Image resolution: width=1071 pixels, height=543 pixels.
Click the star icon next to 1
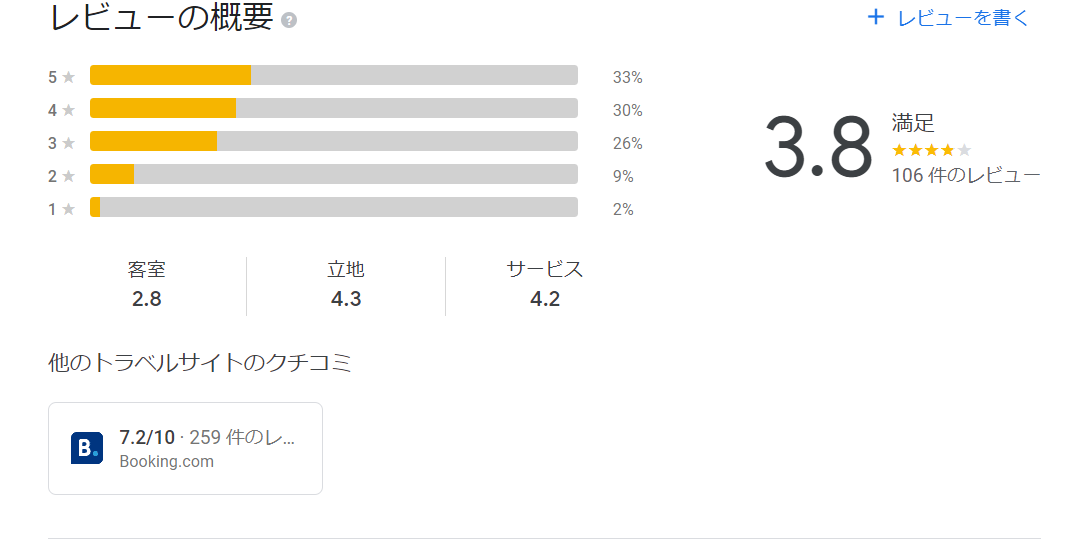(68, 209)
